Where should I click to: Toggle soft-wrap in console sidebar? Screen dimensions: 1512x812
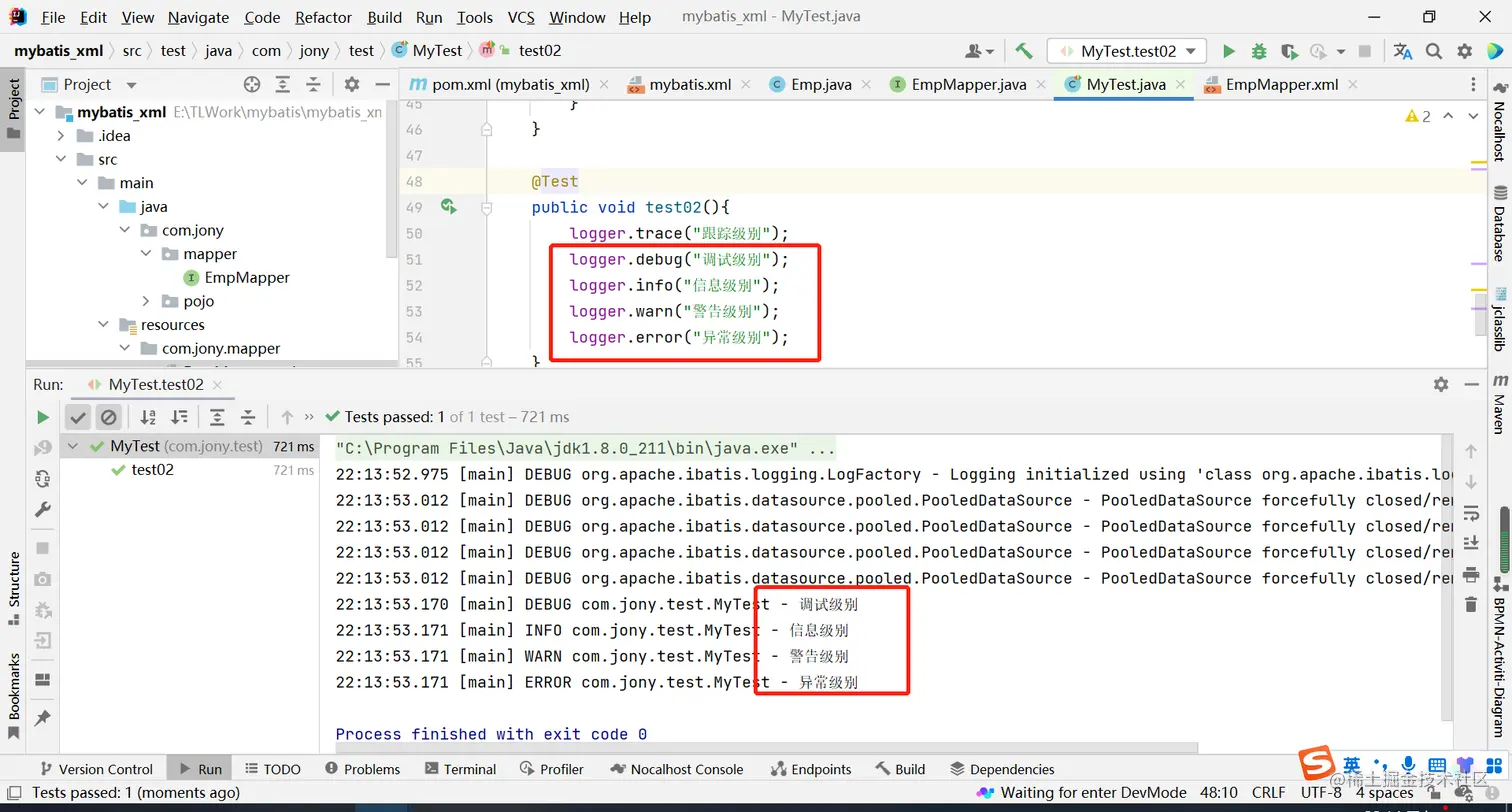click(1470, 513)
